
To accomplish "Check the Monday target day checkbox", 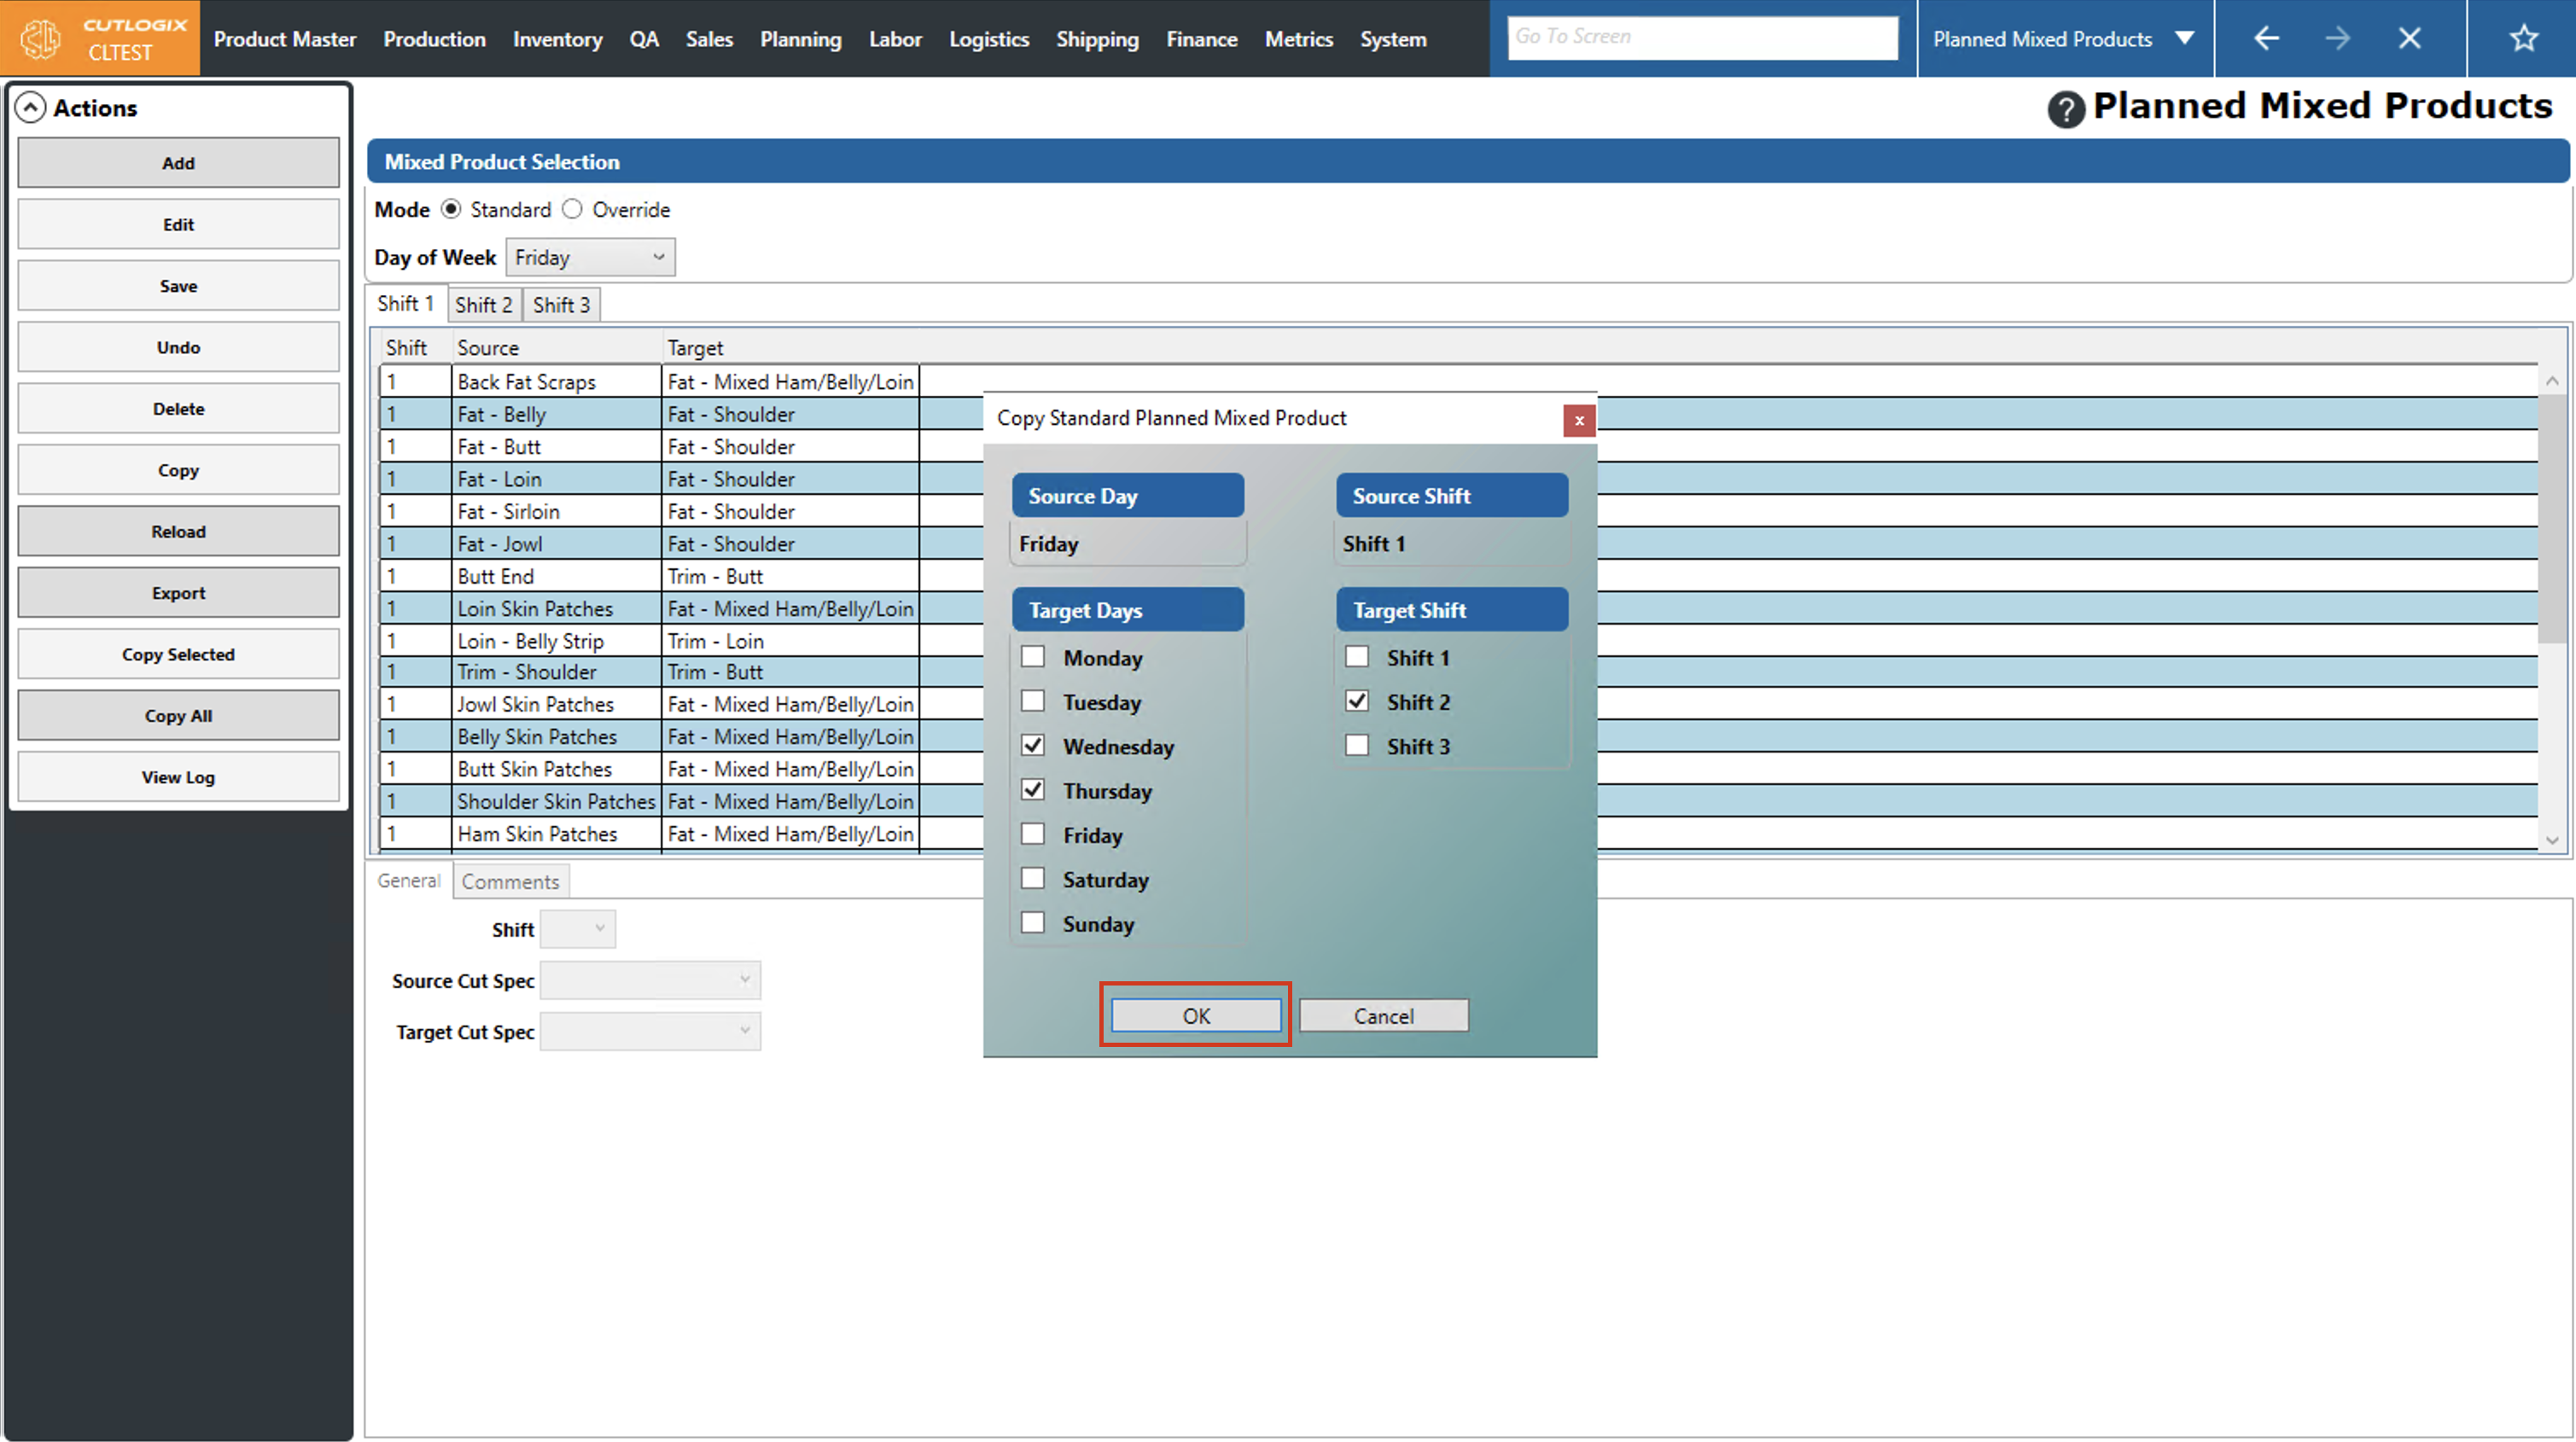I will [x=1033, y=657].
